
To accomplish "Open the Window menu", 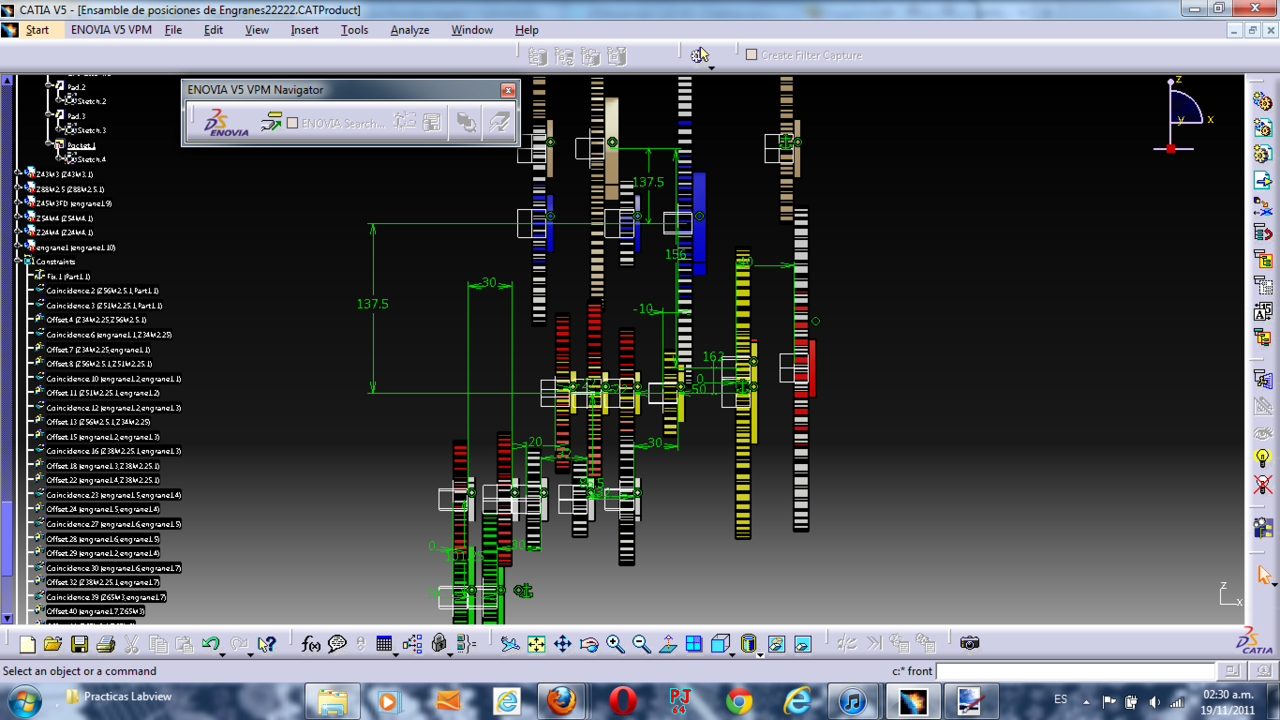I will (471, 30).
